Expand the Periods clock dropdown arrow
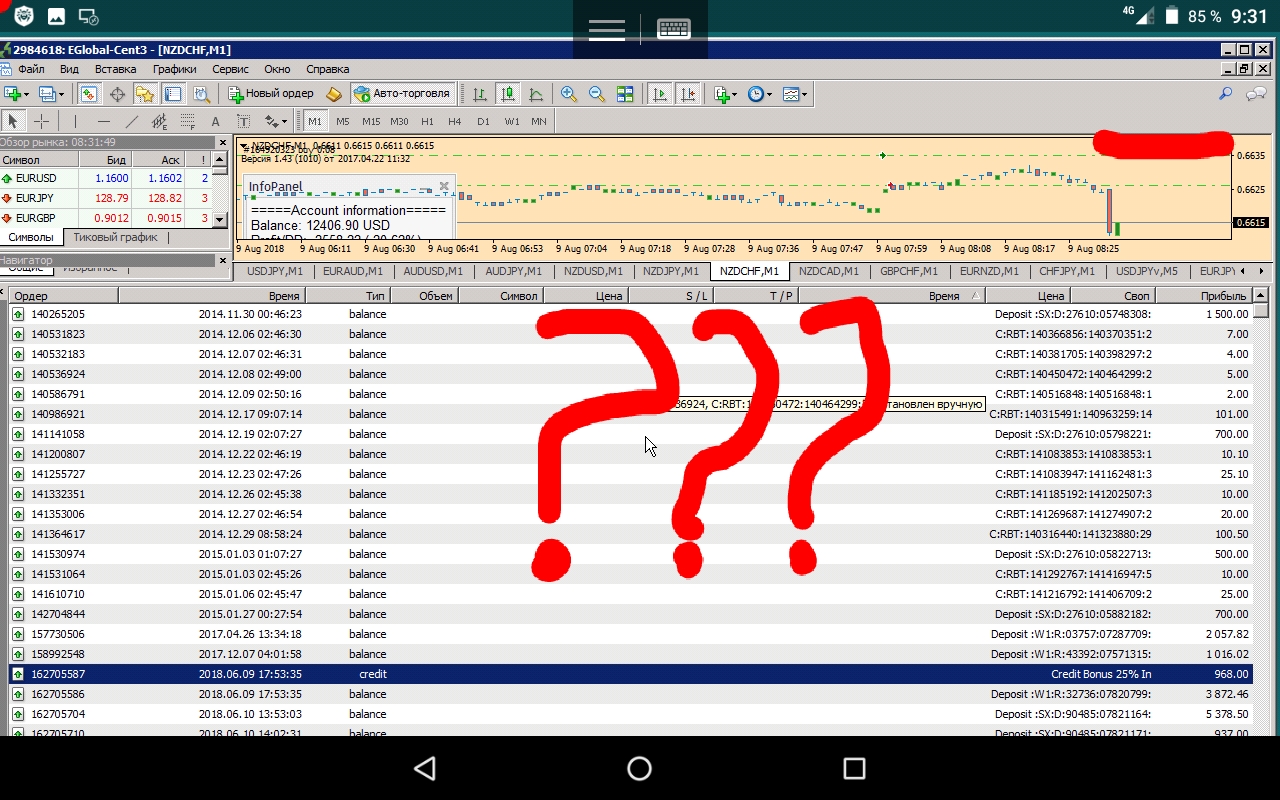Image resolution: width=1280 pixels, height=800 pixels. pos(769,94)
